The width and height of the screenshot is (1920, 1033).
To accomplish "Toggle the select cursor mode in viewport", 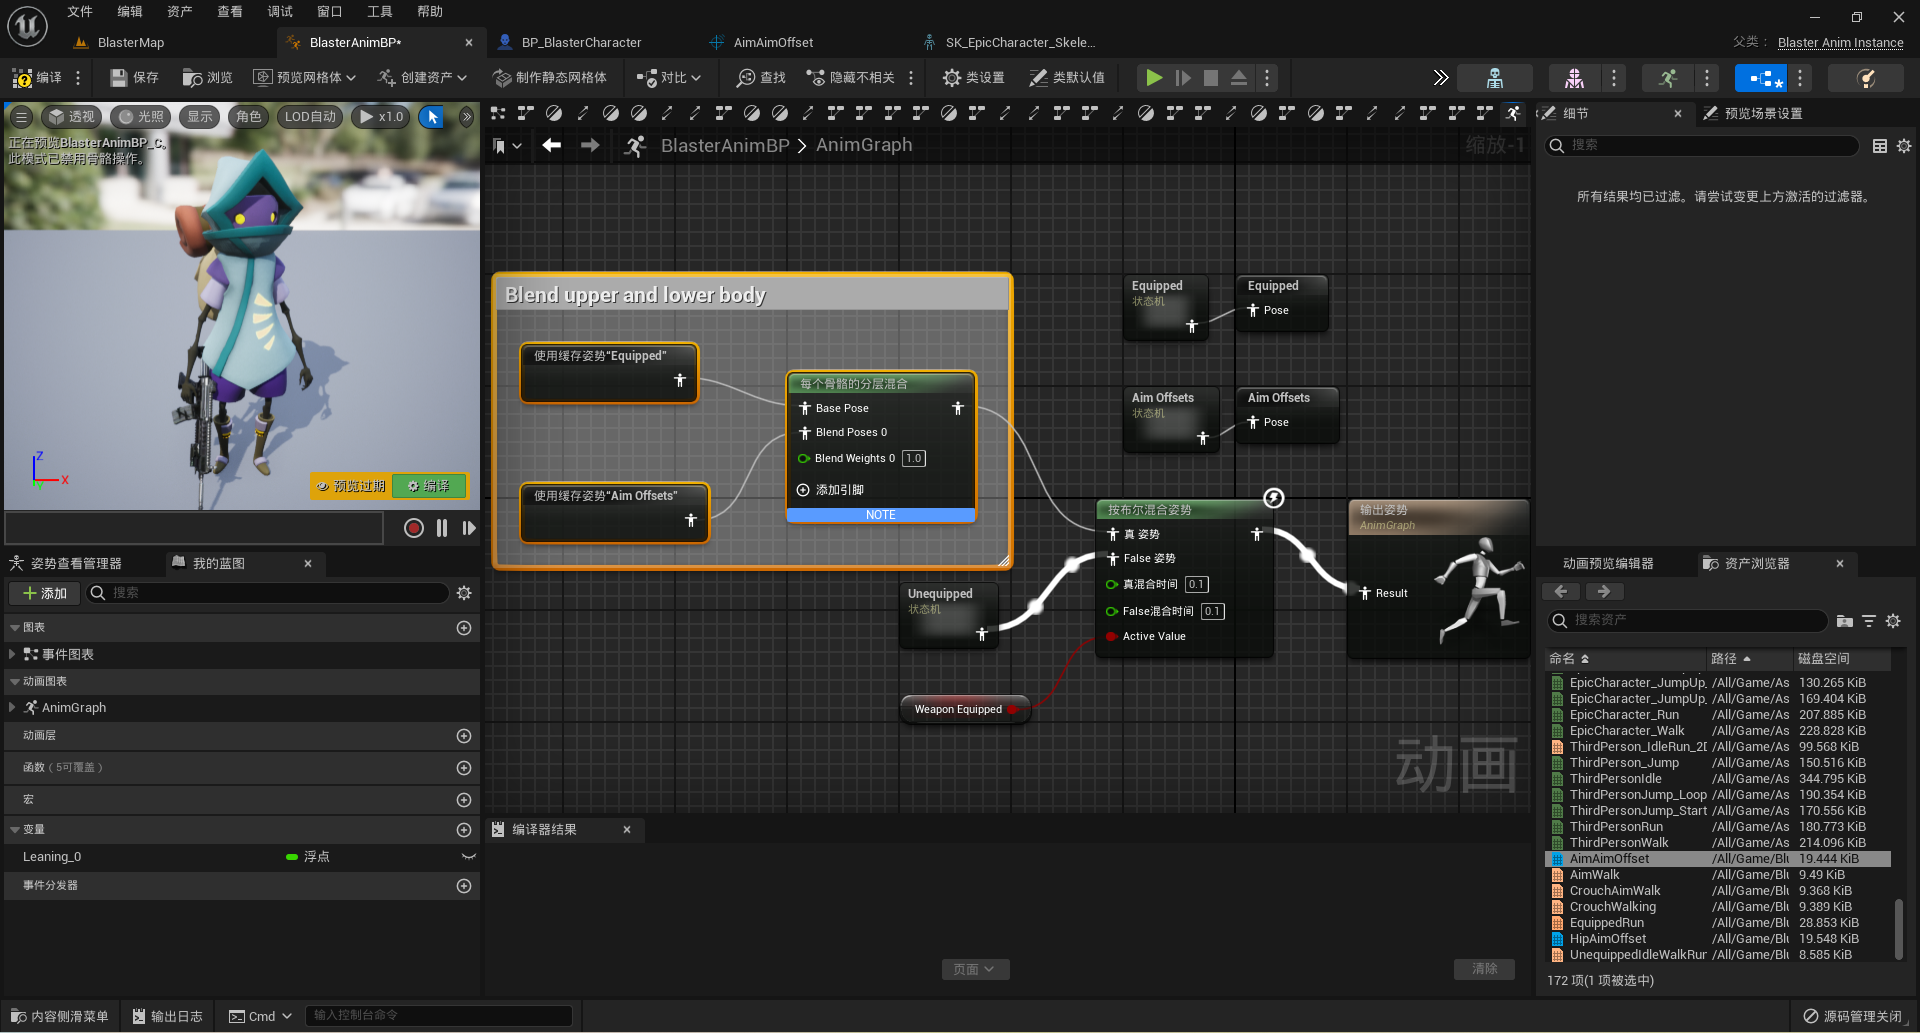I will coord(433,117).
